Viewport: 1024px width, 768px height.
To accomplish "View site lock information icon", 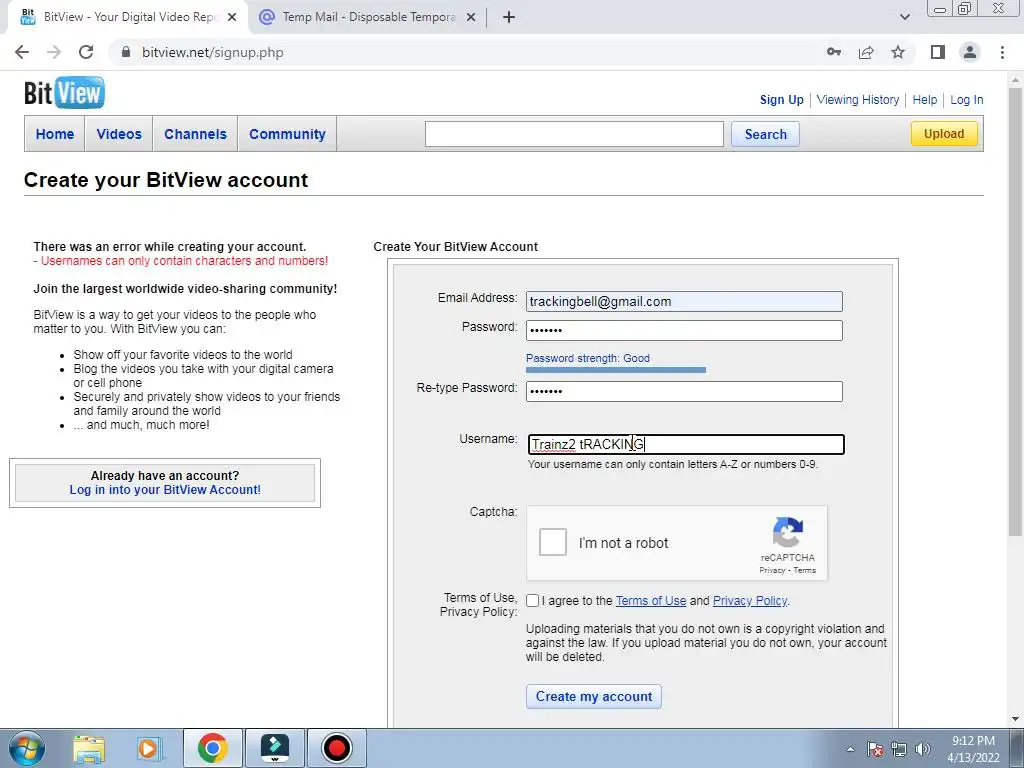I will coord(126,52).
